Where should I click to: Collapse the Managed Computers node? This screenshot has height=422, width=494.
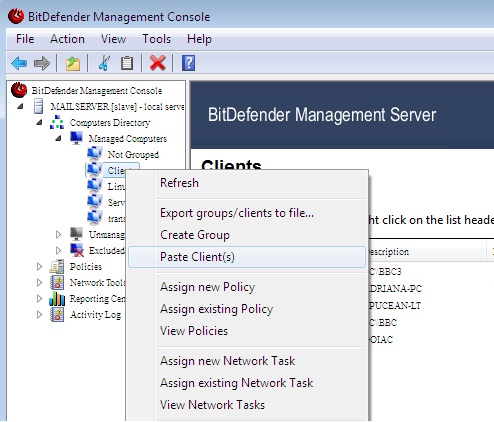pos(58,138)
